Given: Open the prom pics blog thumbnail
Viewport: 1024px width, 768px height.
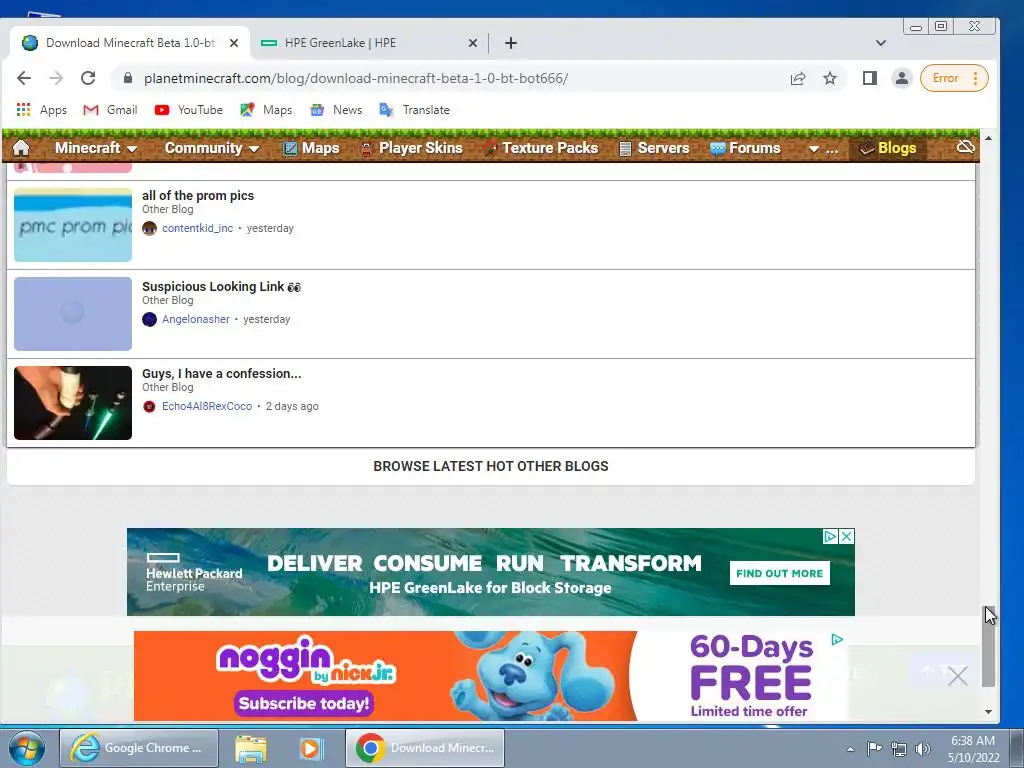Looking at the screenshot, I should click(x=73, y=225).
